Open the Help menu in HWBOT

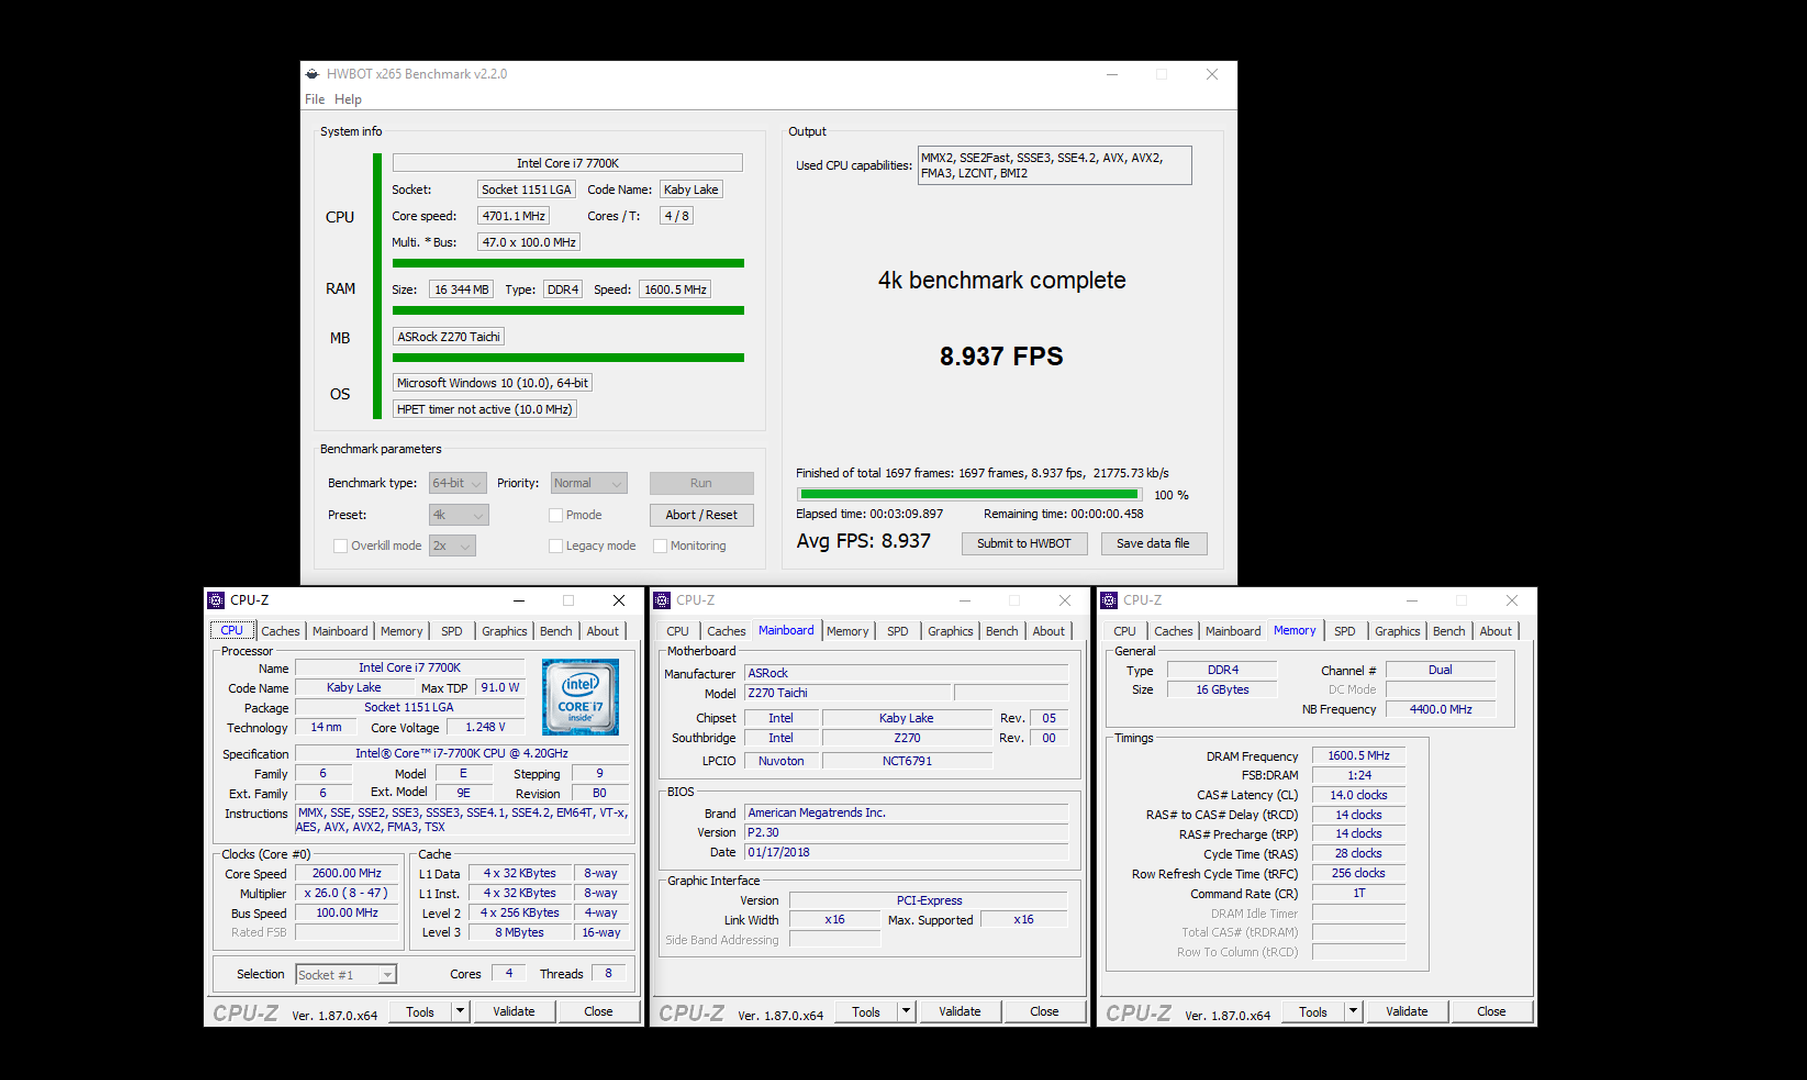(x=348, y=99)
